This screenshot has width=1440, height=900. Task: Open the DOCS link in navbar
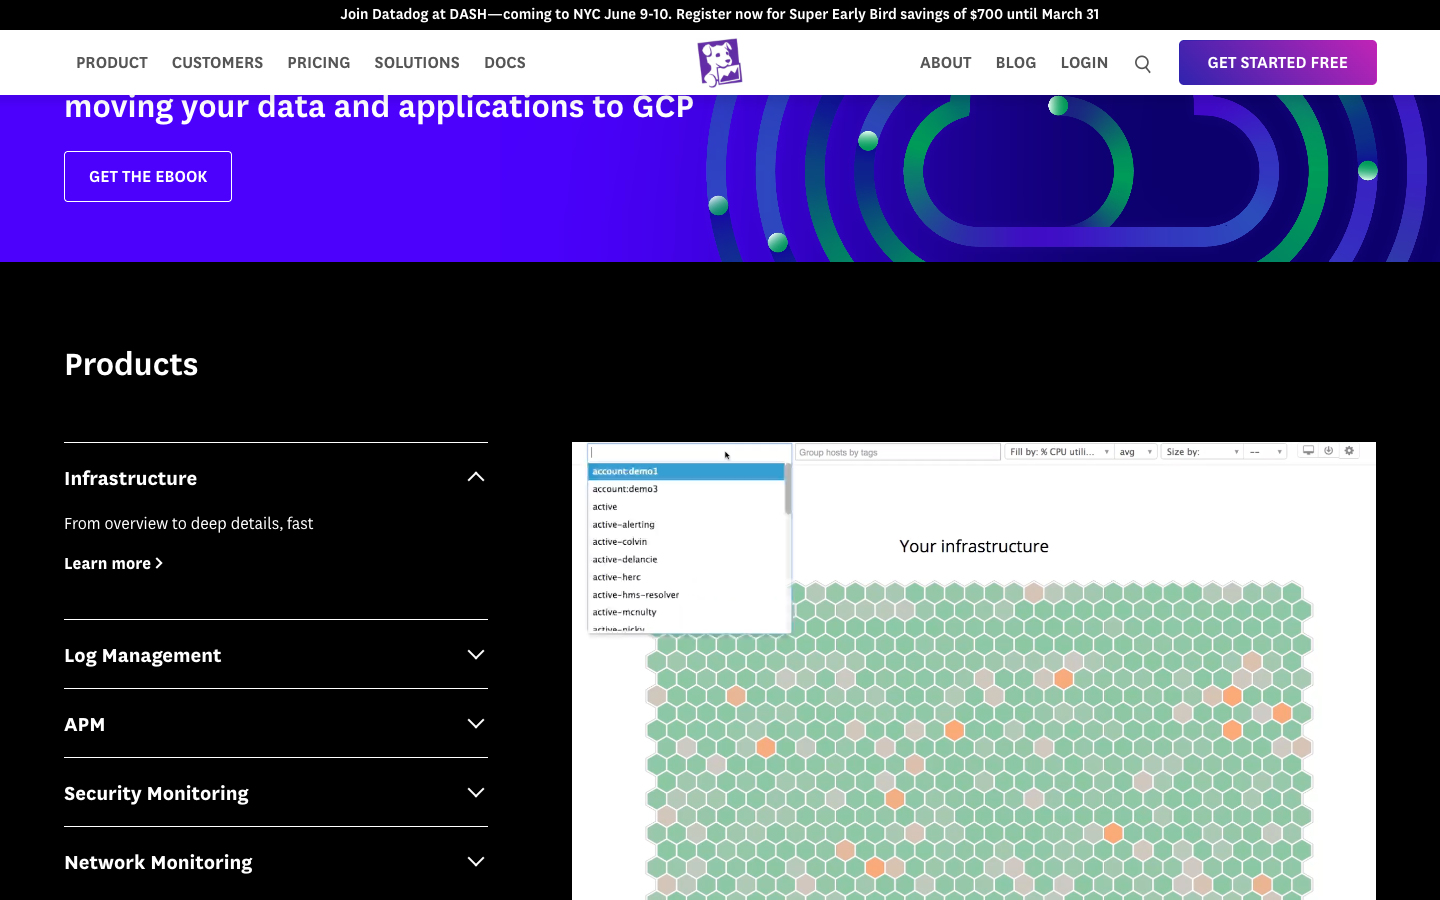[505, 62]
